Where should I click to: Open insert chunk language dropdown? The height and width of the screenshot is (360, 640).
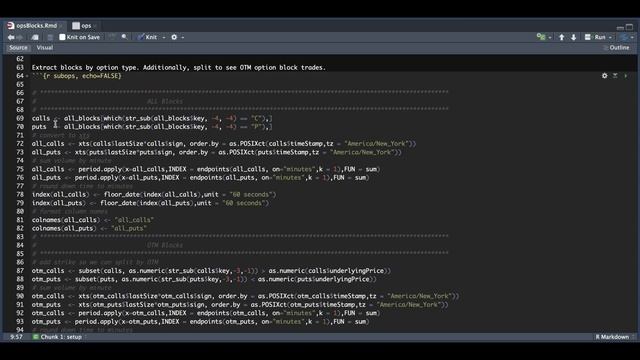coord(550,37)
